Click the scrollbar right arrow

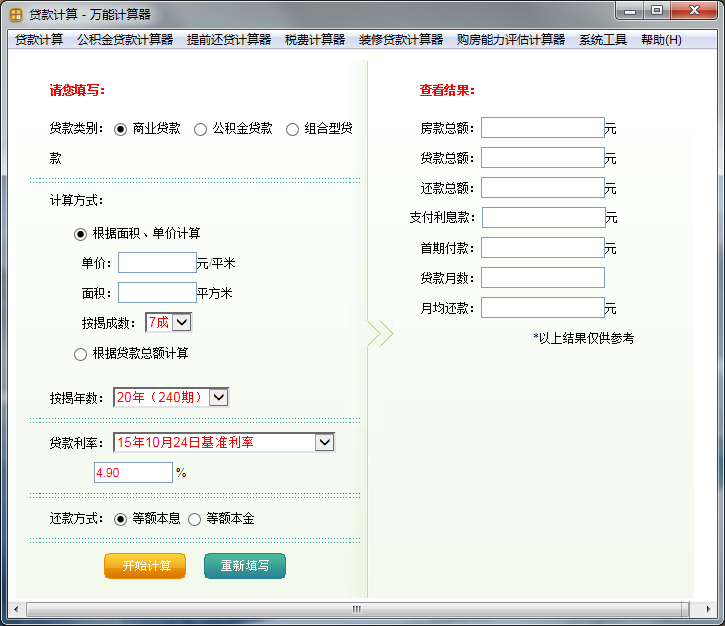click(708, 609)
